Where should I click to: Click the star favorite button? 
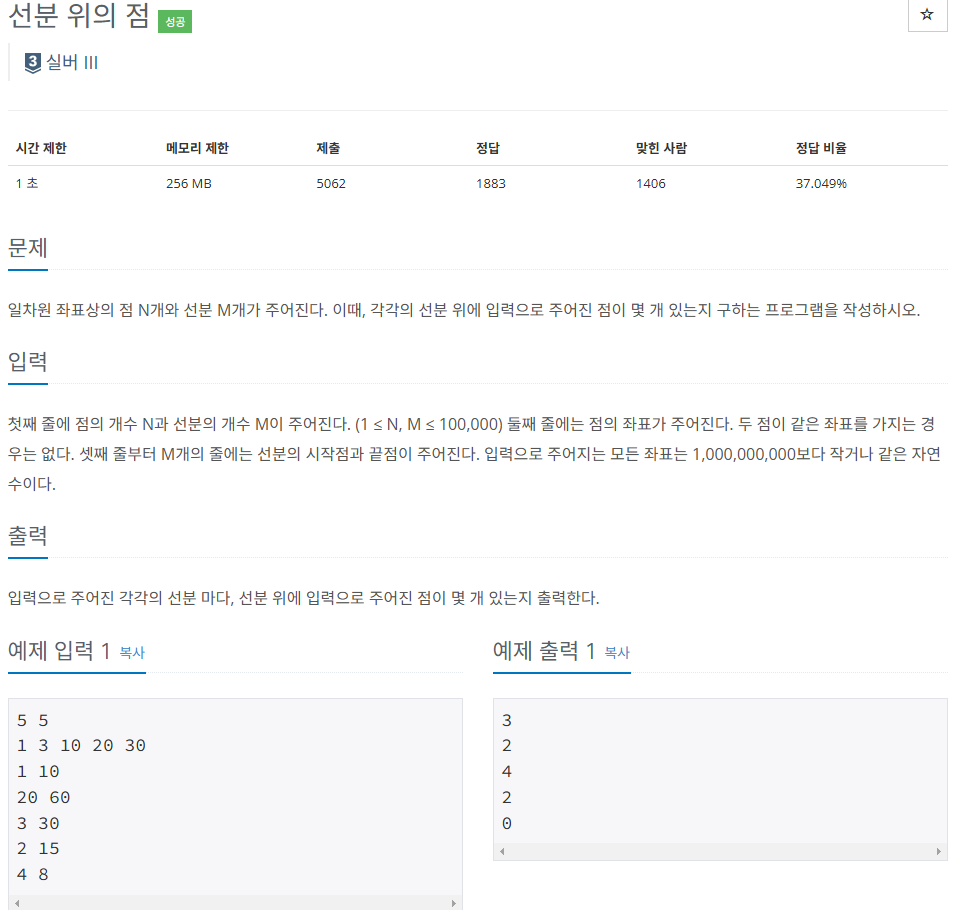[927, 14]
